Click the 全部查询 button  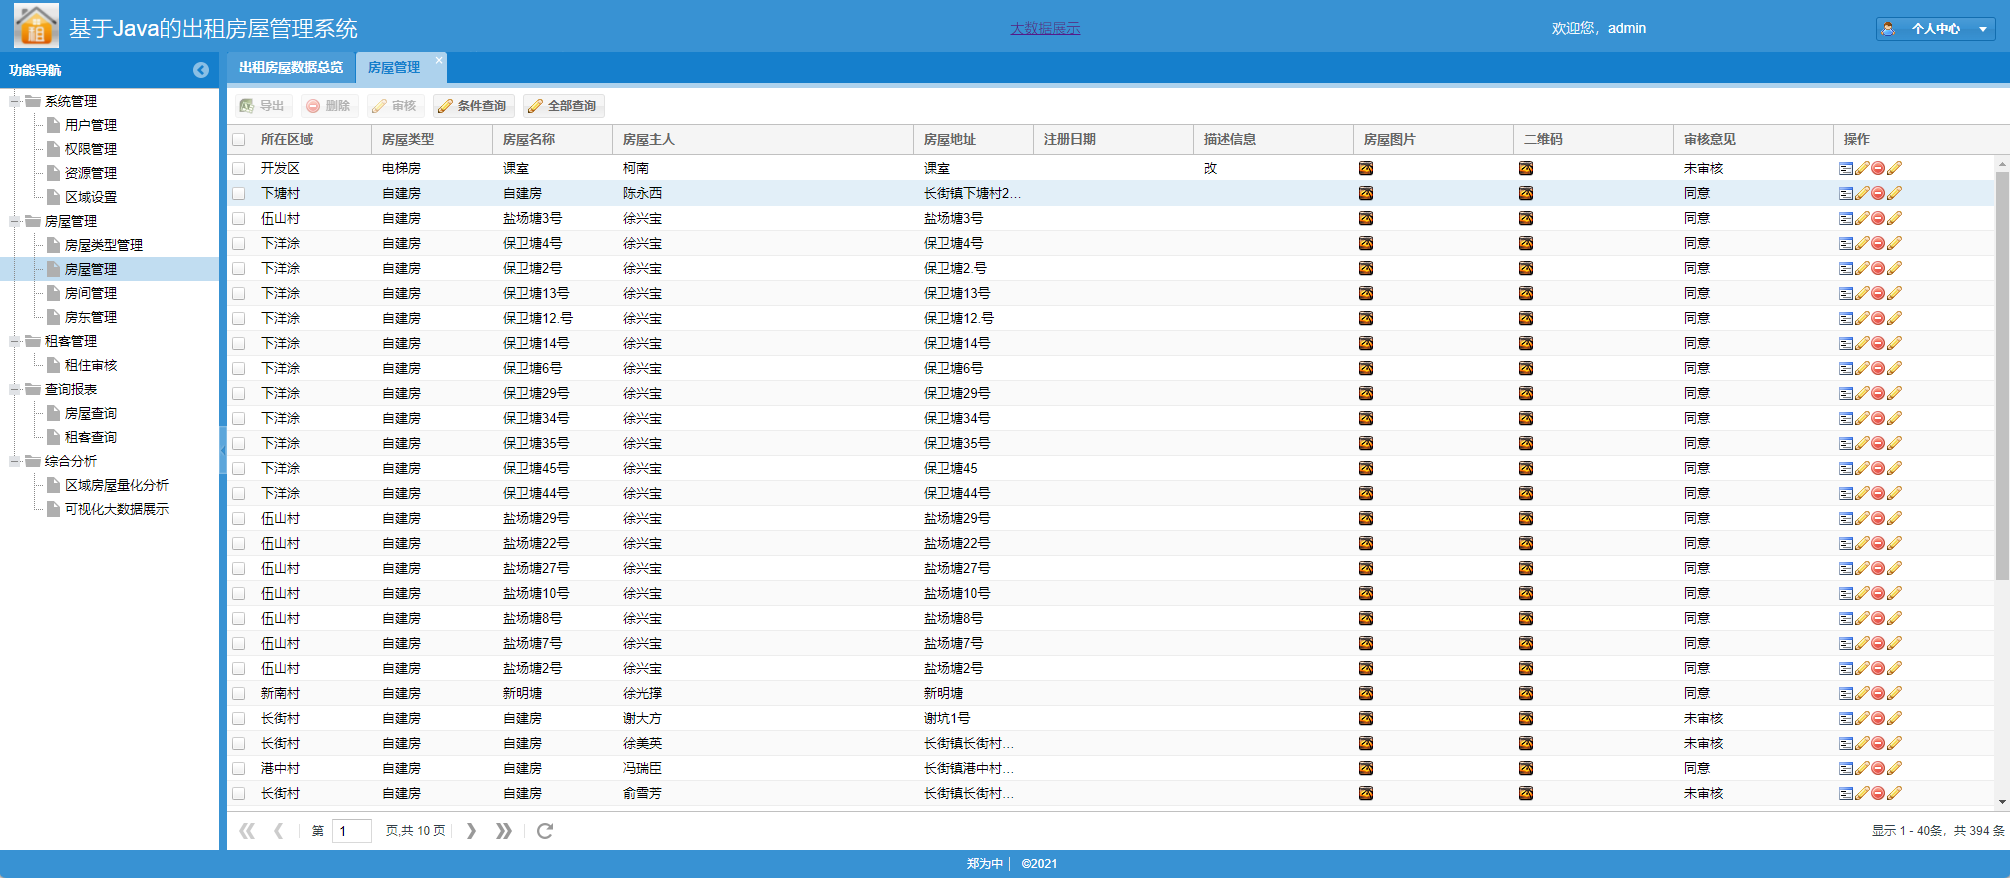(x=564, y=106)
